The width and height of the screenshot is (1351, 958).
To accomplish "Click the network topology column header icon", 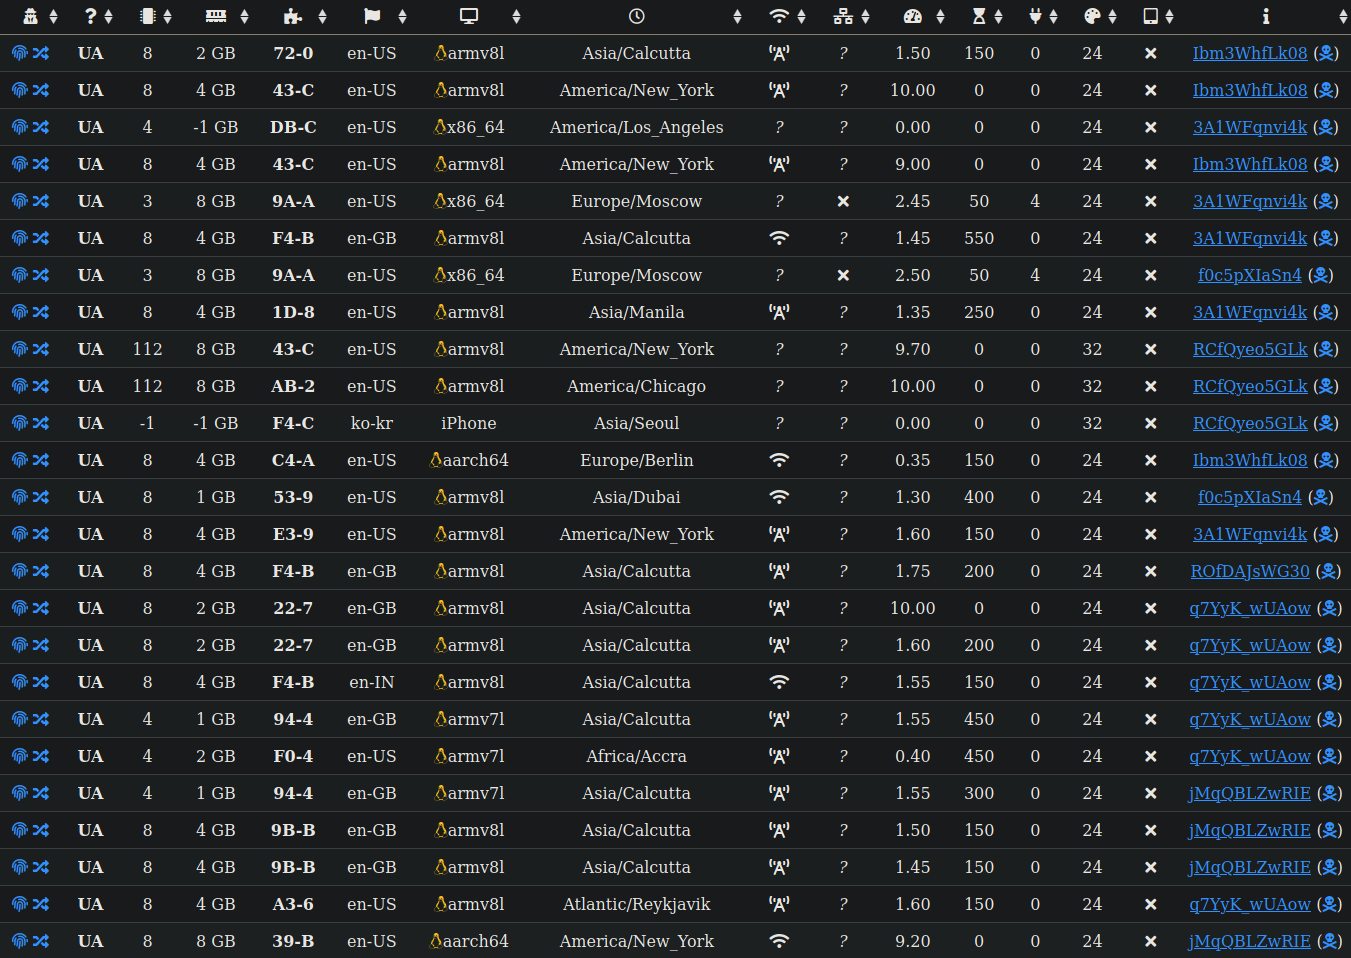I will [x=843, y=16].
